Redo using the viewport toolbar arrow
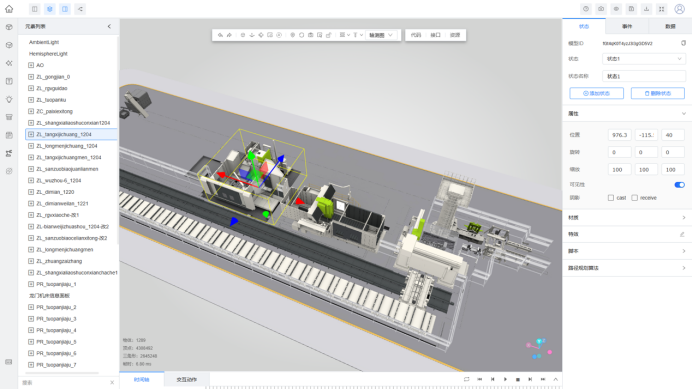Image resolution: width=693 pixels, height=390 pixels. click(229, 35)
